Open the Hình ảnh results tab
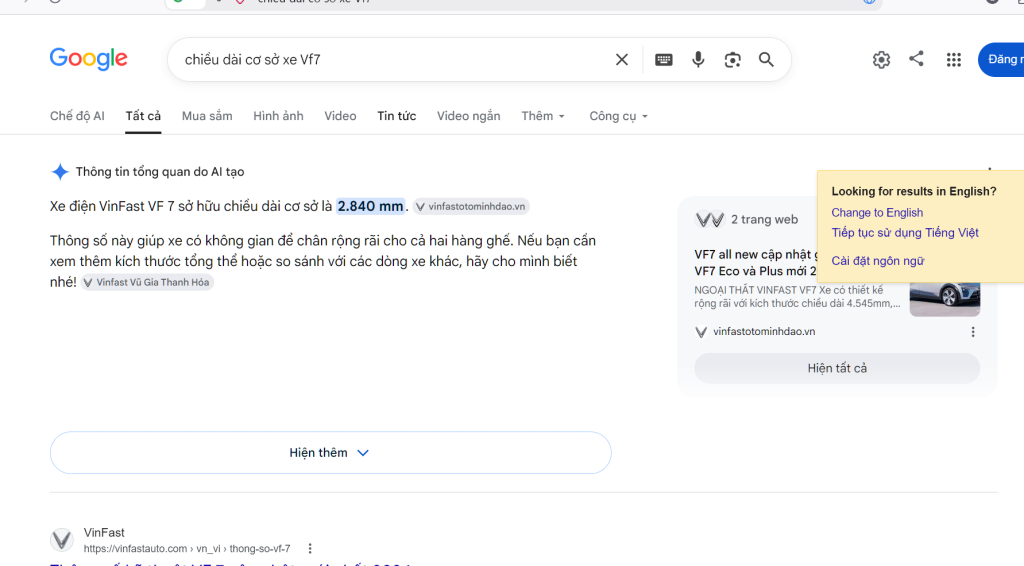This screenshot has width=1024, height=566. [x=278, y=116]
